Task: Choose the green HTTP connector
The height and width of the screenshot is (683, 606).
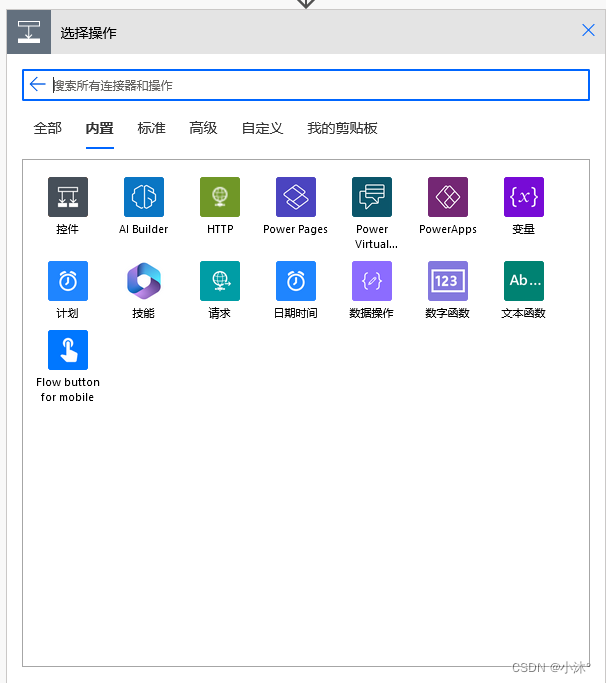Action: (220, 197)
